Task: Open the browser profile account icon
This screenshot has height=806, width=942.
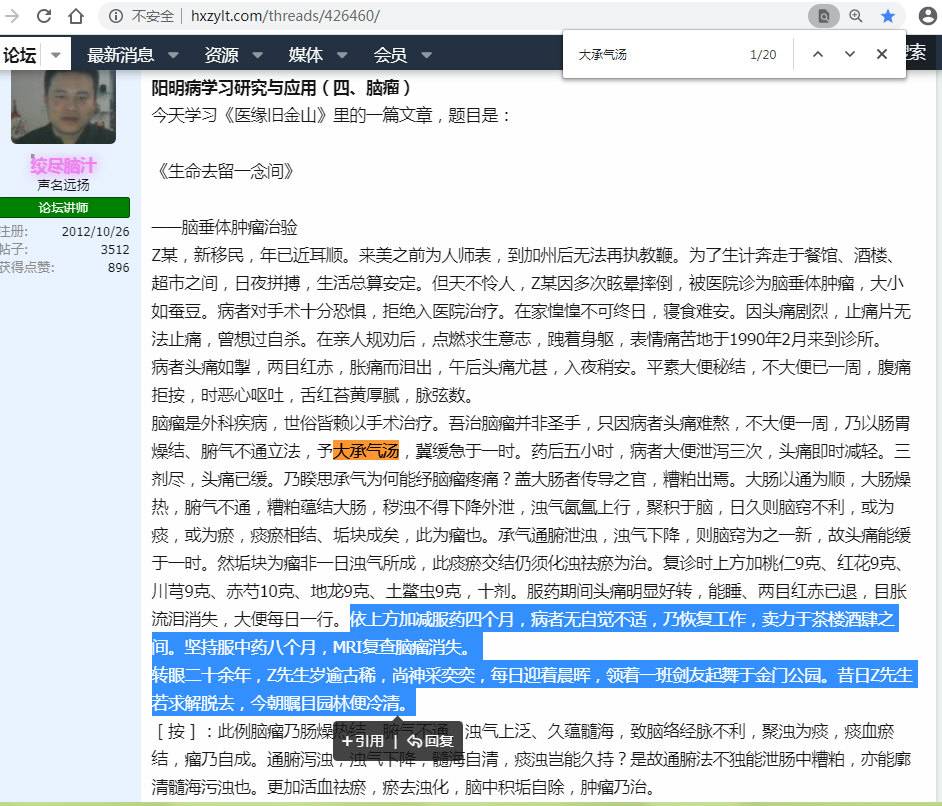Action: (x=926, y=16)
